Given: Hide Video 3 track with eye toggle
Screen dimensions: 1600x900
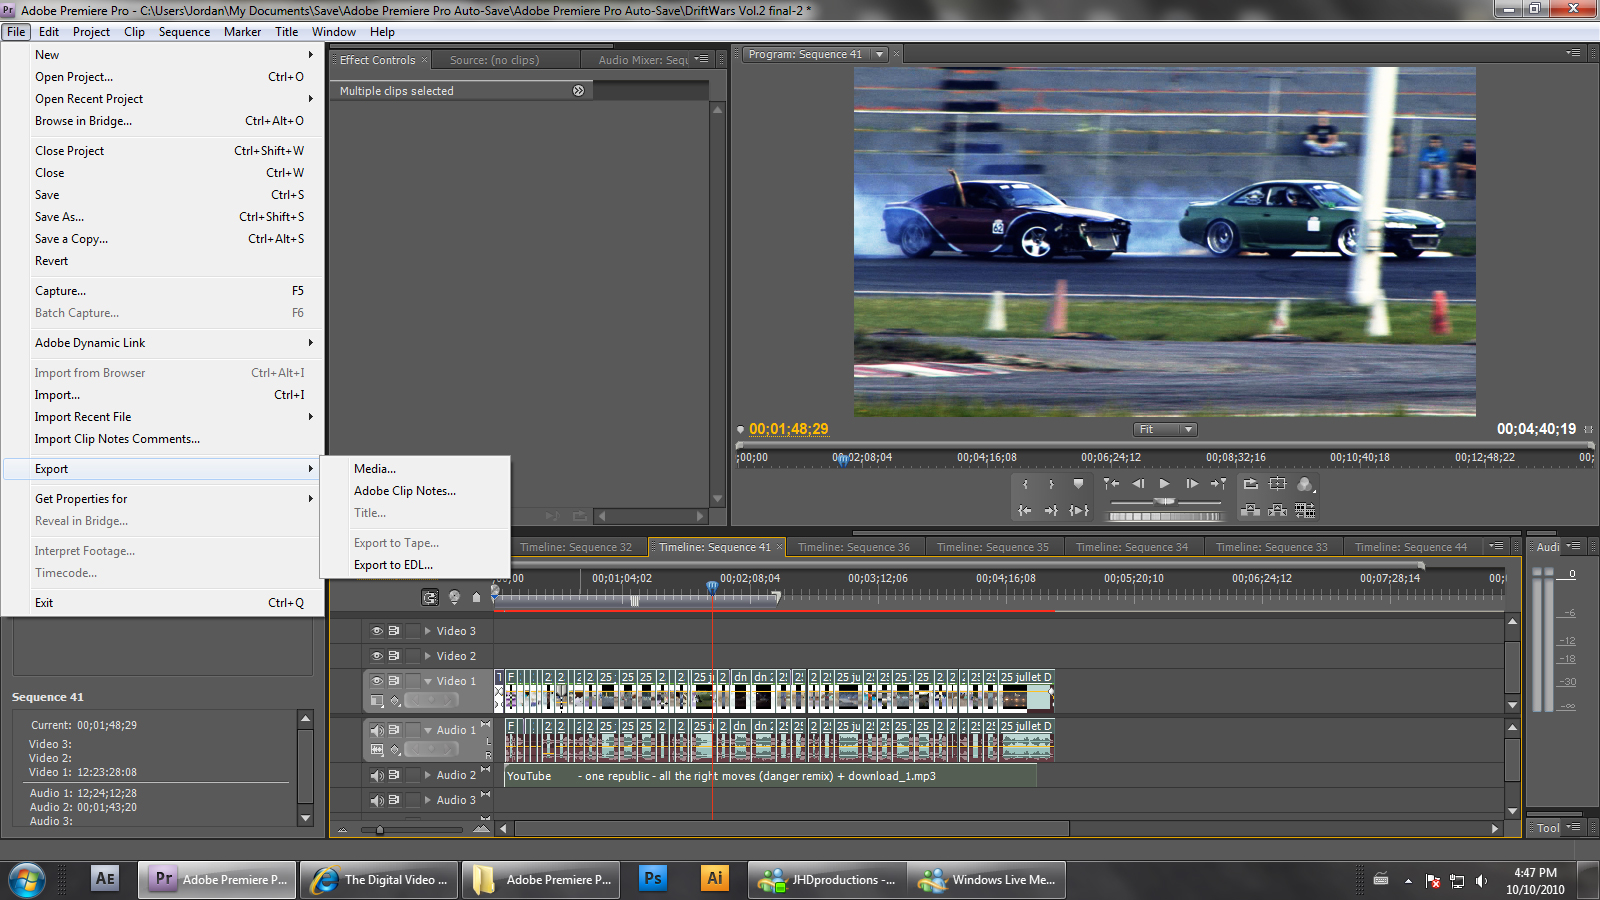Looking at the screenshot, I should 377,631.
